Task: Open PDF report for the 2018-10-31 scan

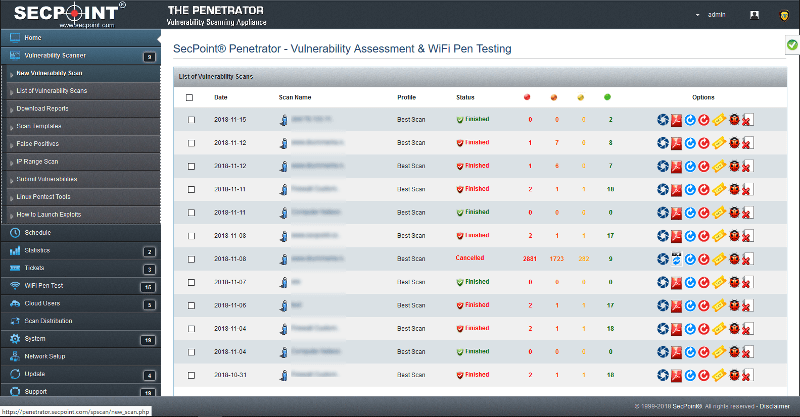Action: click(677, 375)
